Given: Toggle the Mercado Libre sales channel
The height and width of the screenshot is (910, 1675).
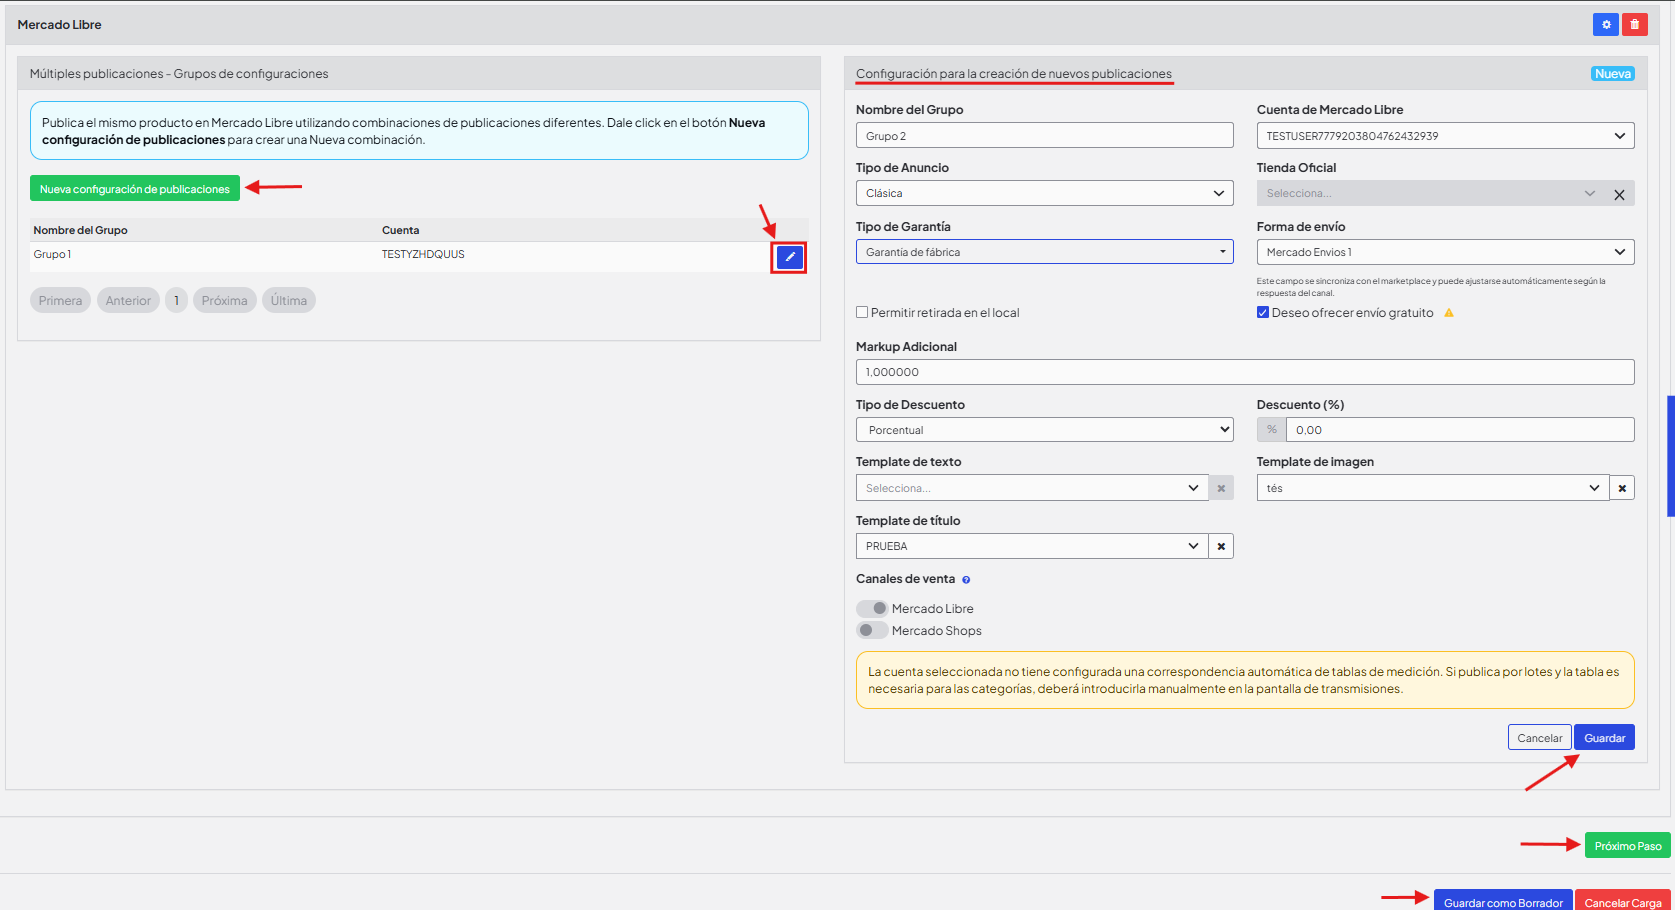Looking at the screenshot, I should coord(872,608).
